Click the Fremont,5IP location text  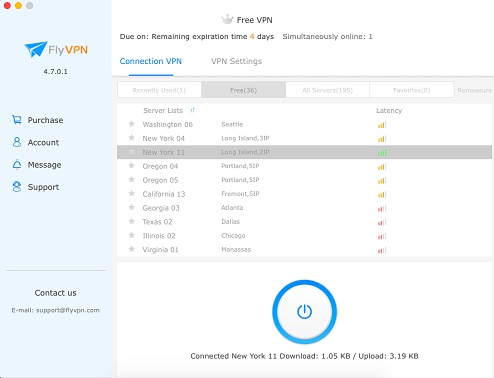[x=240, y=194]
